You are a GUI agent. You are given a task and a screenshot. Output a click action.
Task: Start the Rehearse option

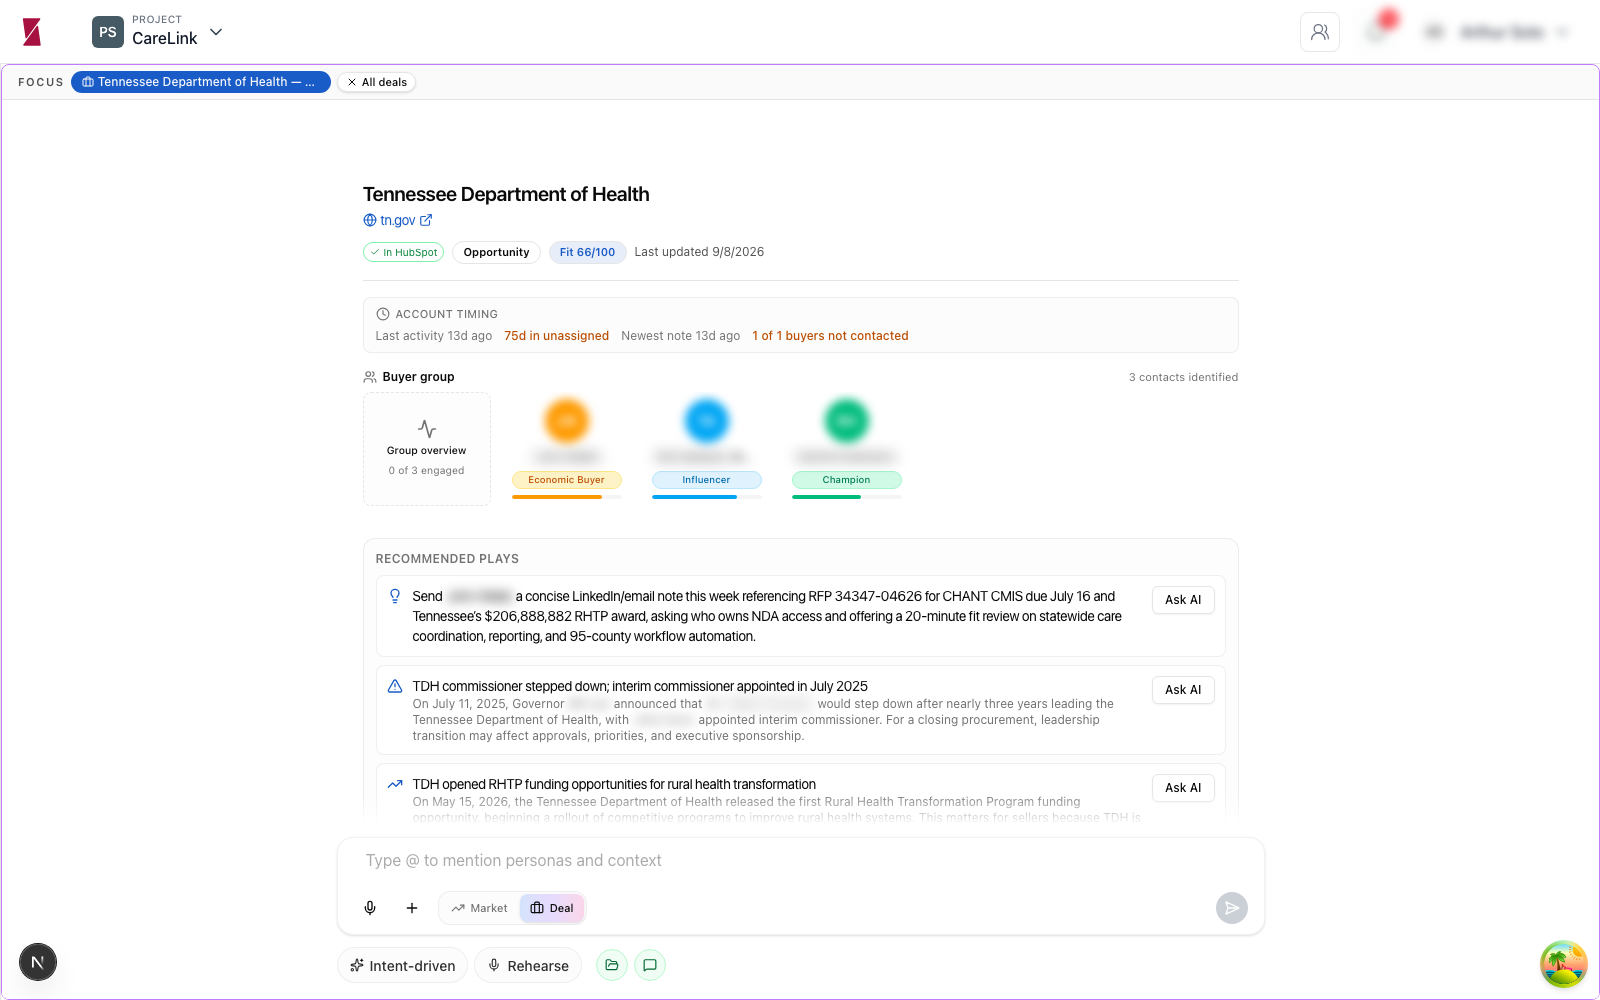point(528,966)
